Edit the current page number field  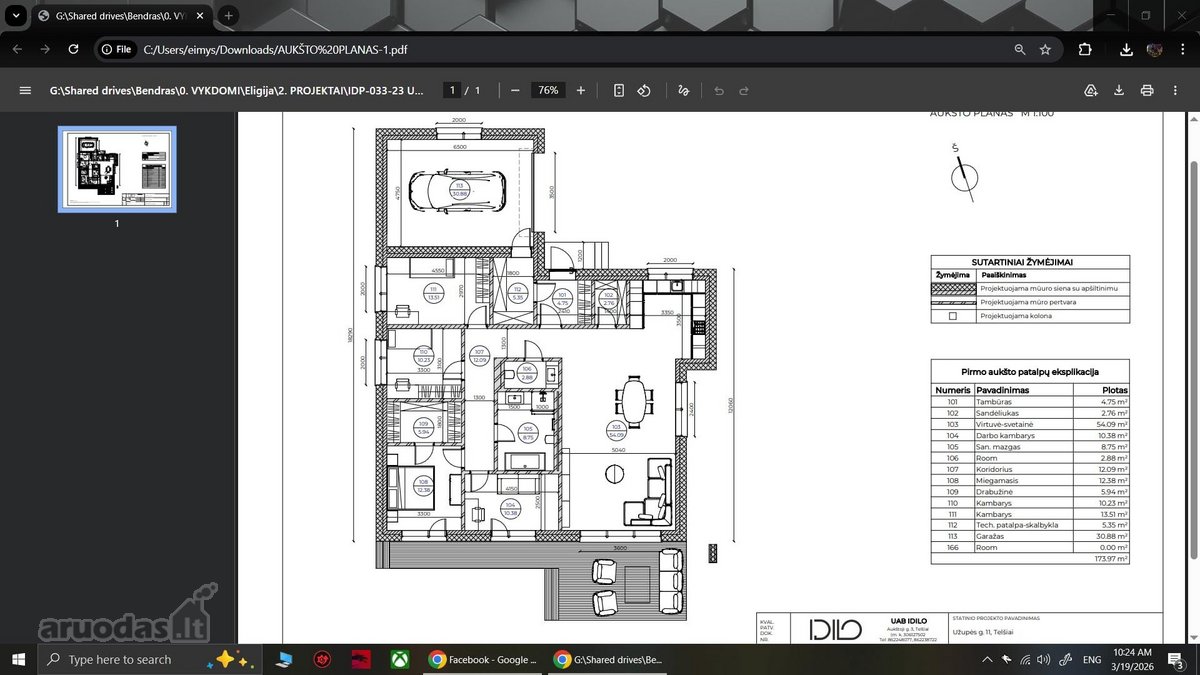[x=453, y=90]
